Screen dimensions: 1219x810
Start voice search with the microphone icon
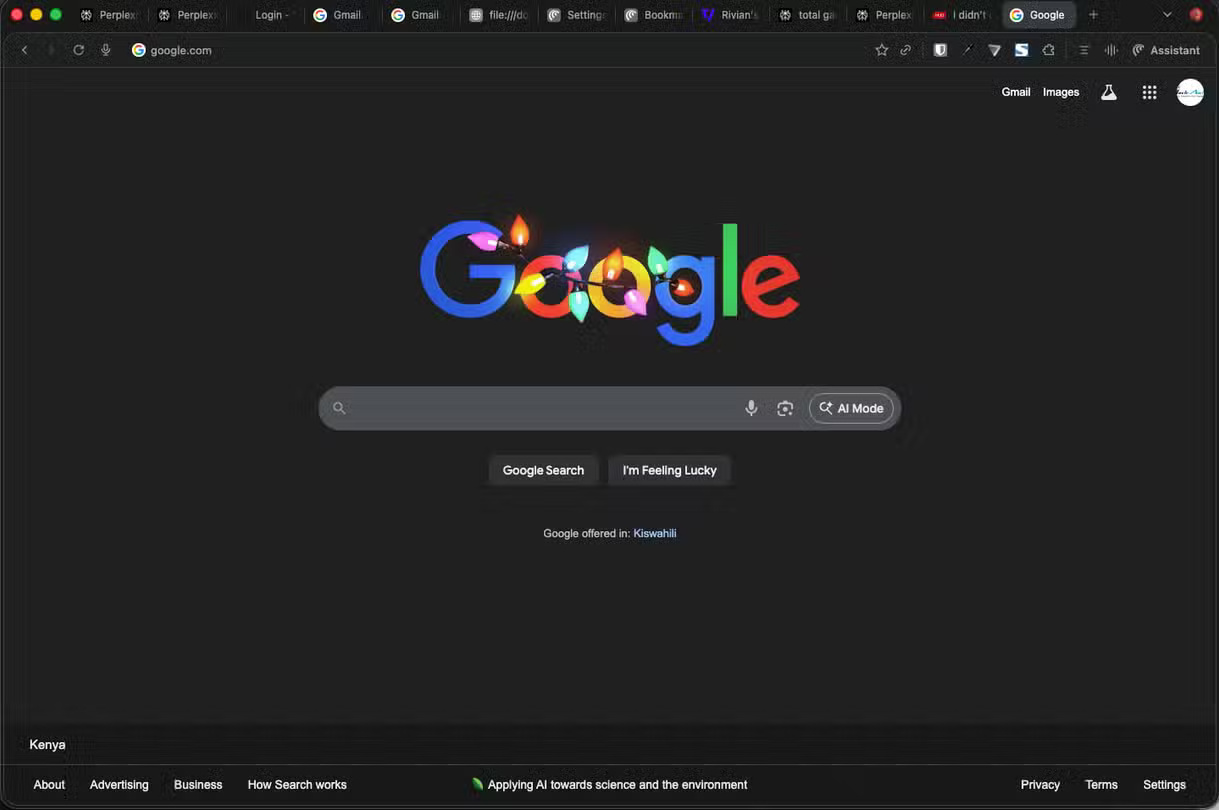[751, 407]
